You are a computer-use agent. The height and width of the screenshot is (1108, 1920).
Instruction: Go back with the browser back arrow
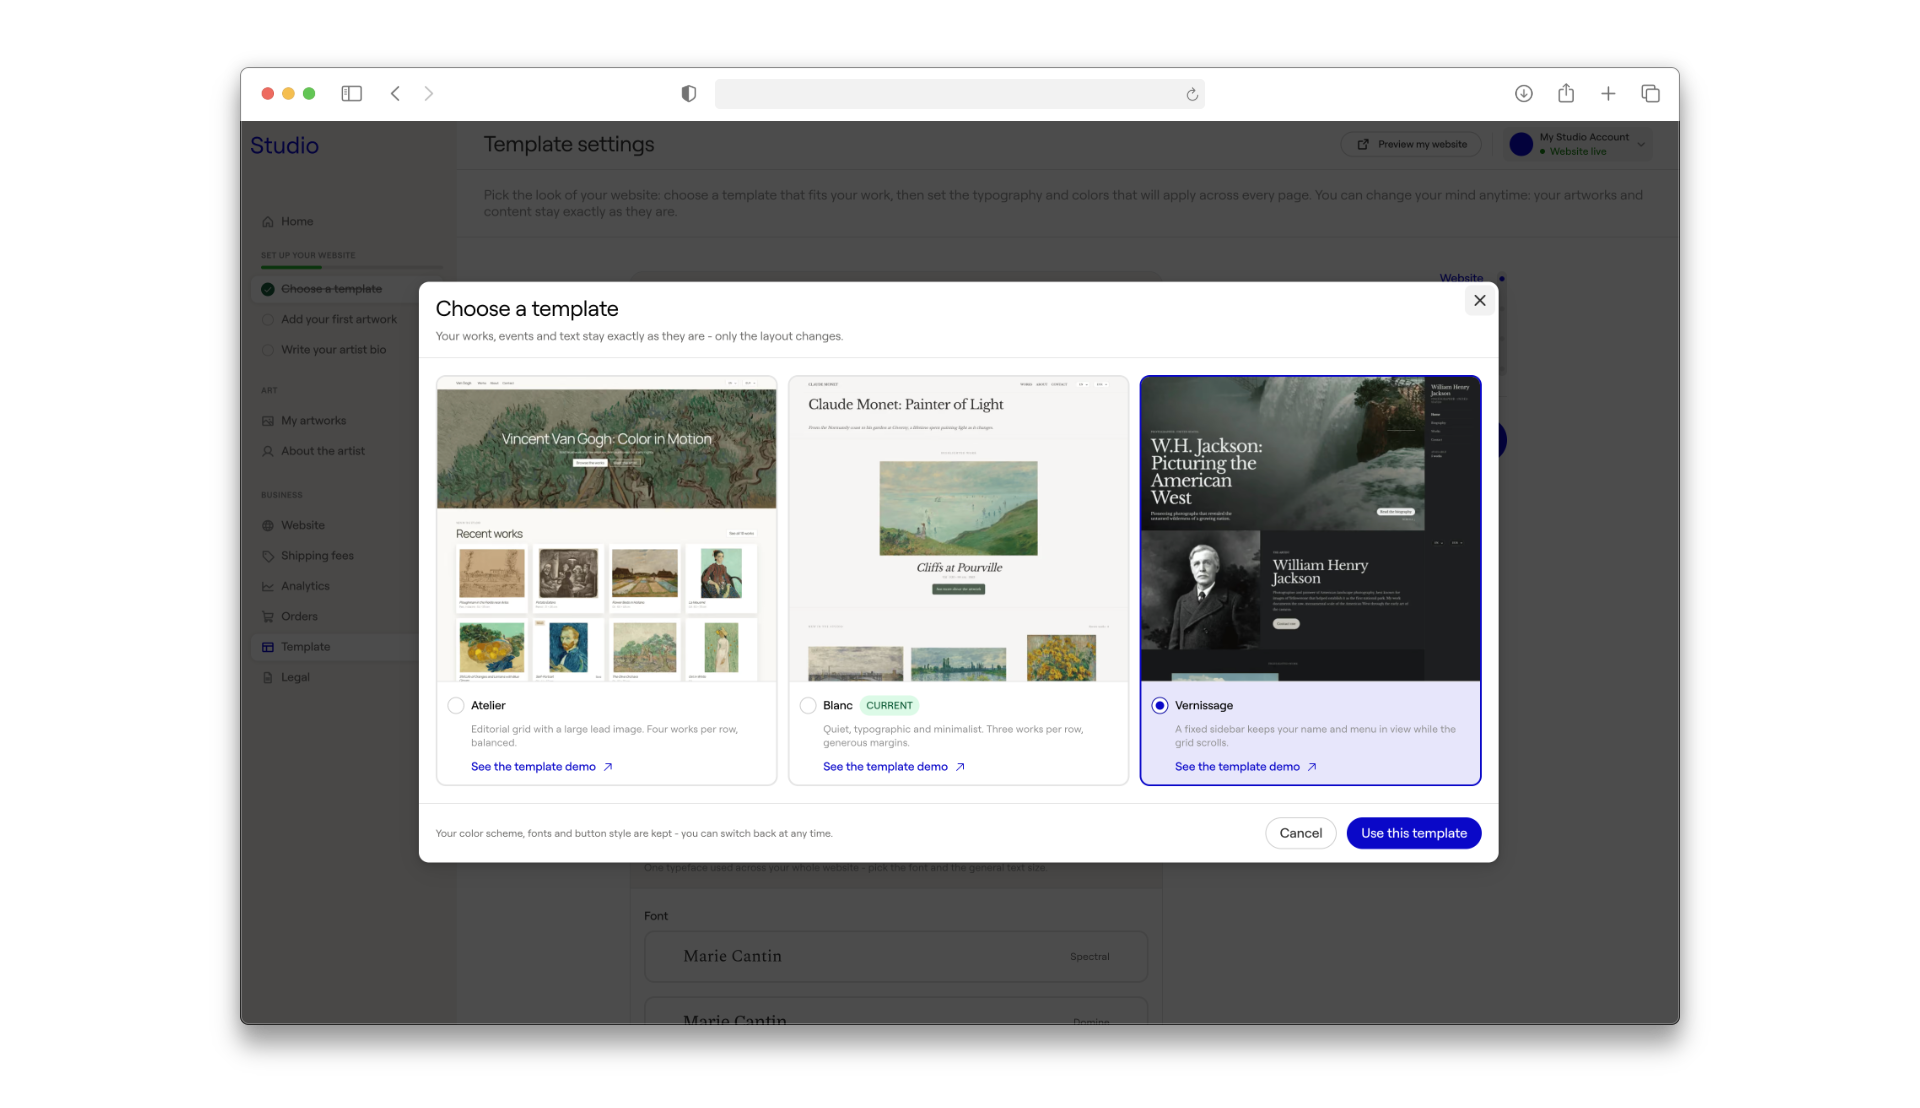[395, 93]
